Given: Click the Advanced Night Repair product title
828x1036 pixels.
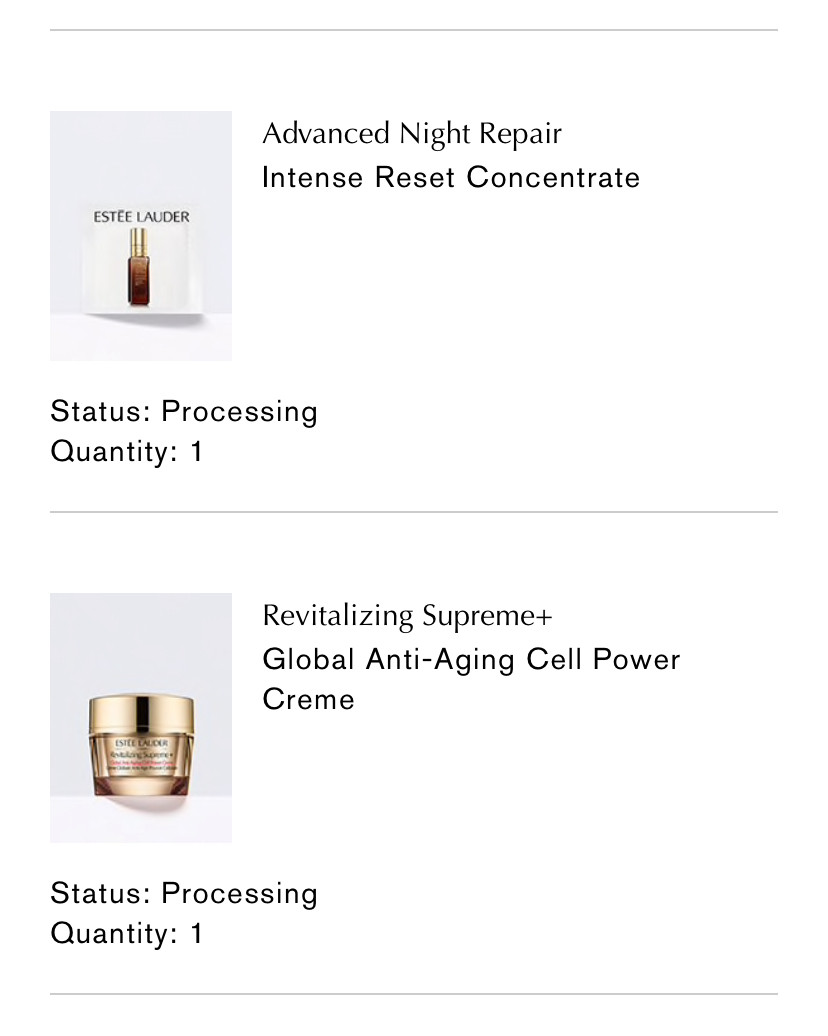Looking at the screenshot, I should 412,134.
